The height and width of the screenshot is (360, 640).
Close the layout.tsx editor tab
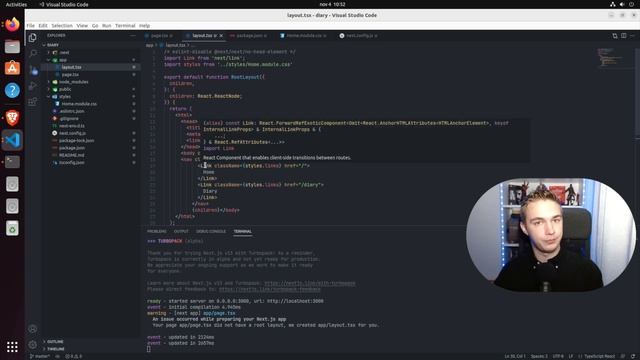coord(221,36)
